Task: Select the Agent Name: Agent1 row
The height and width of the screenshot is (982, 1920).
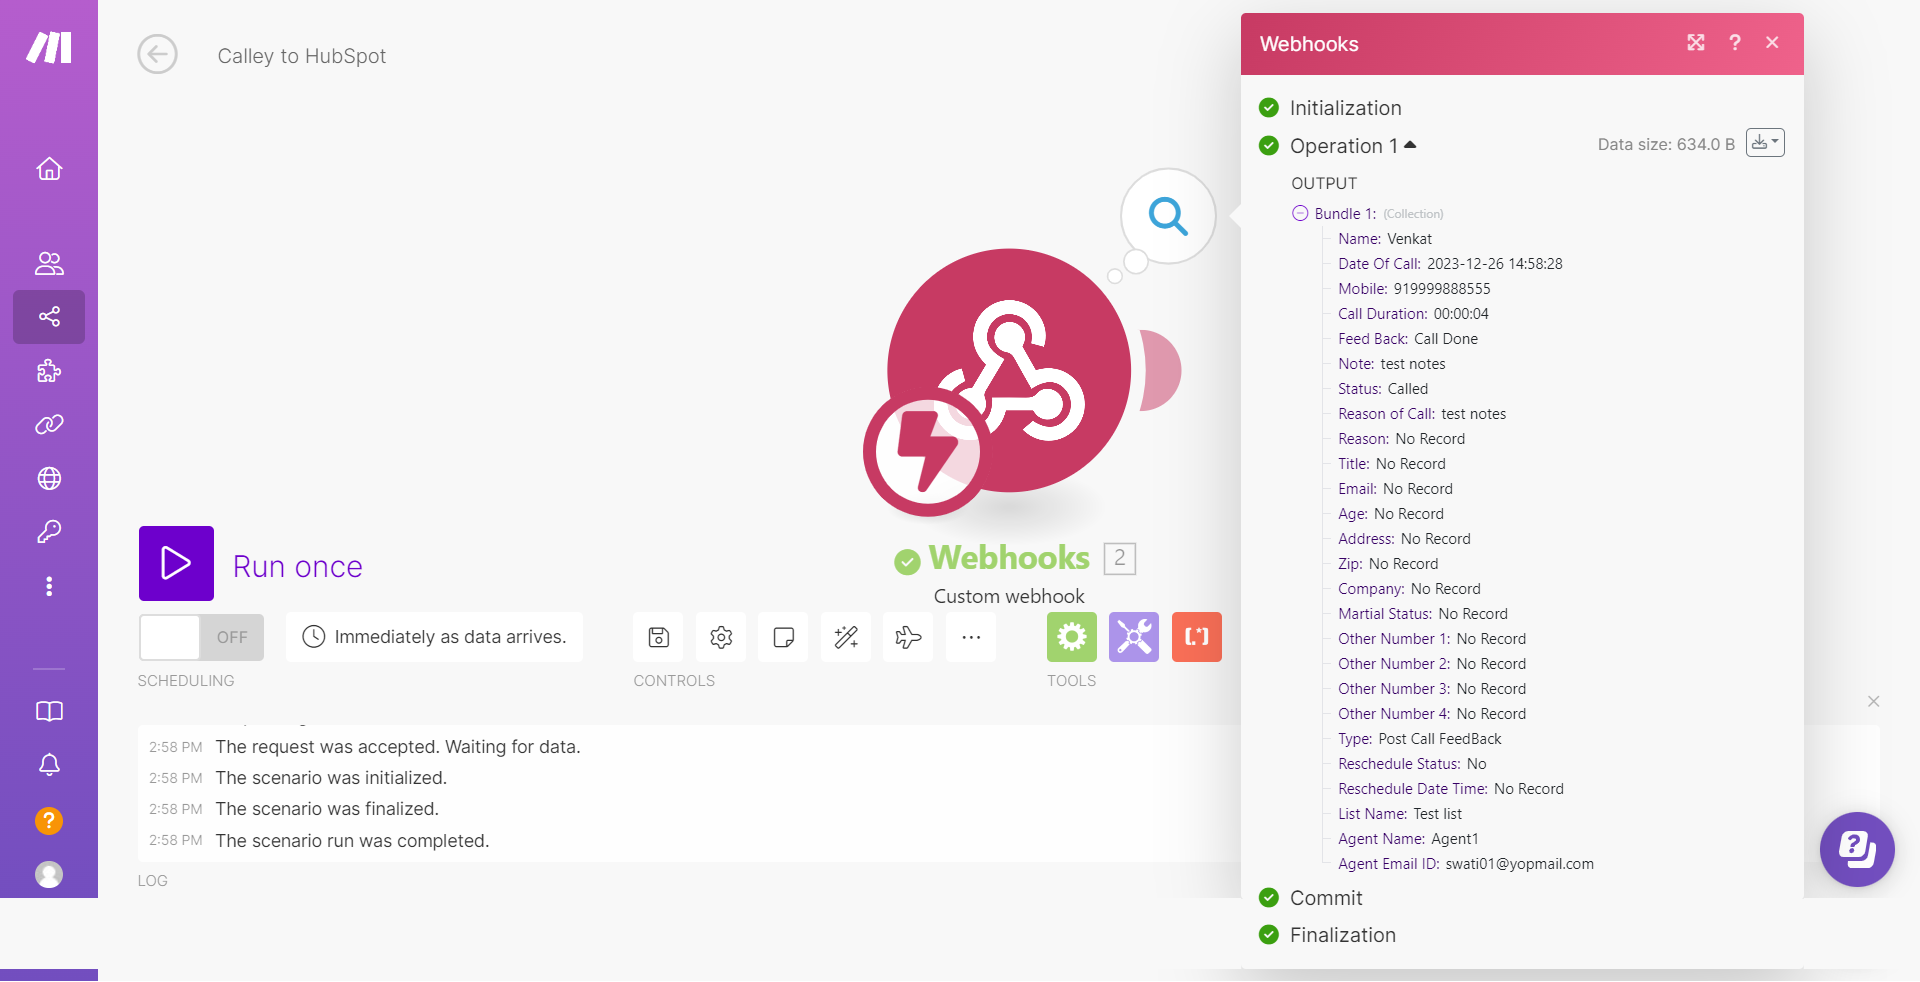Action: 1408,838
